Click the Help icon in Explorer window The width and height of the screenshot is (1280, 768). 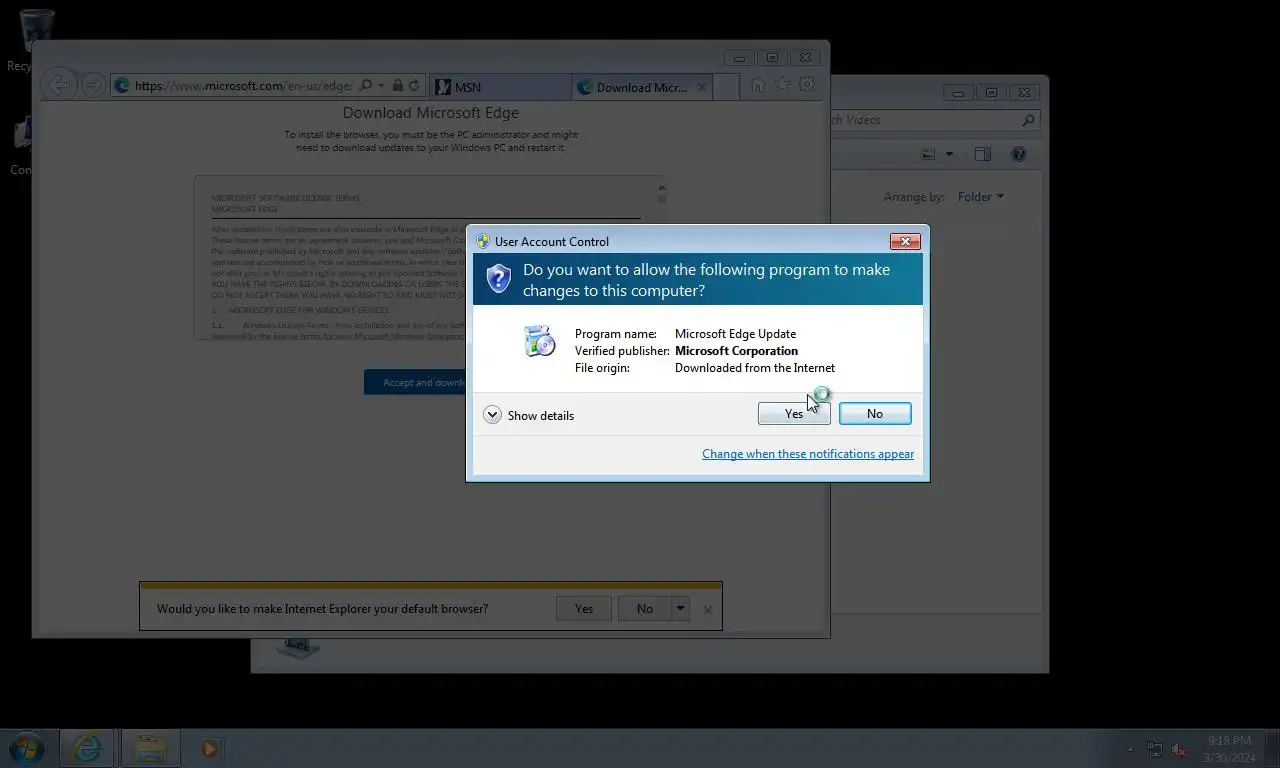[x=1018, y=154]
